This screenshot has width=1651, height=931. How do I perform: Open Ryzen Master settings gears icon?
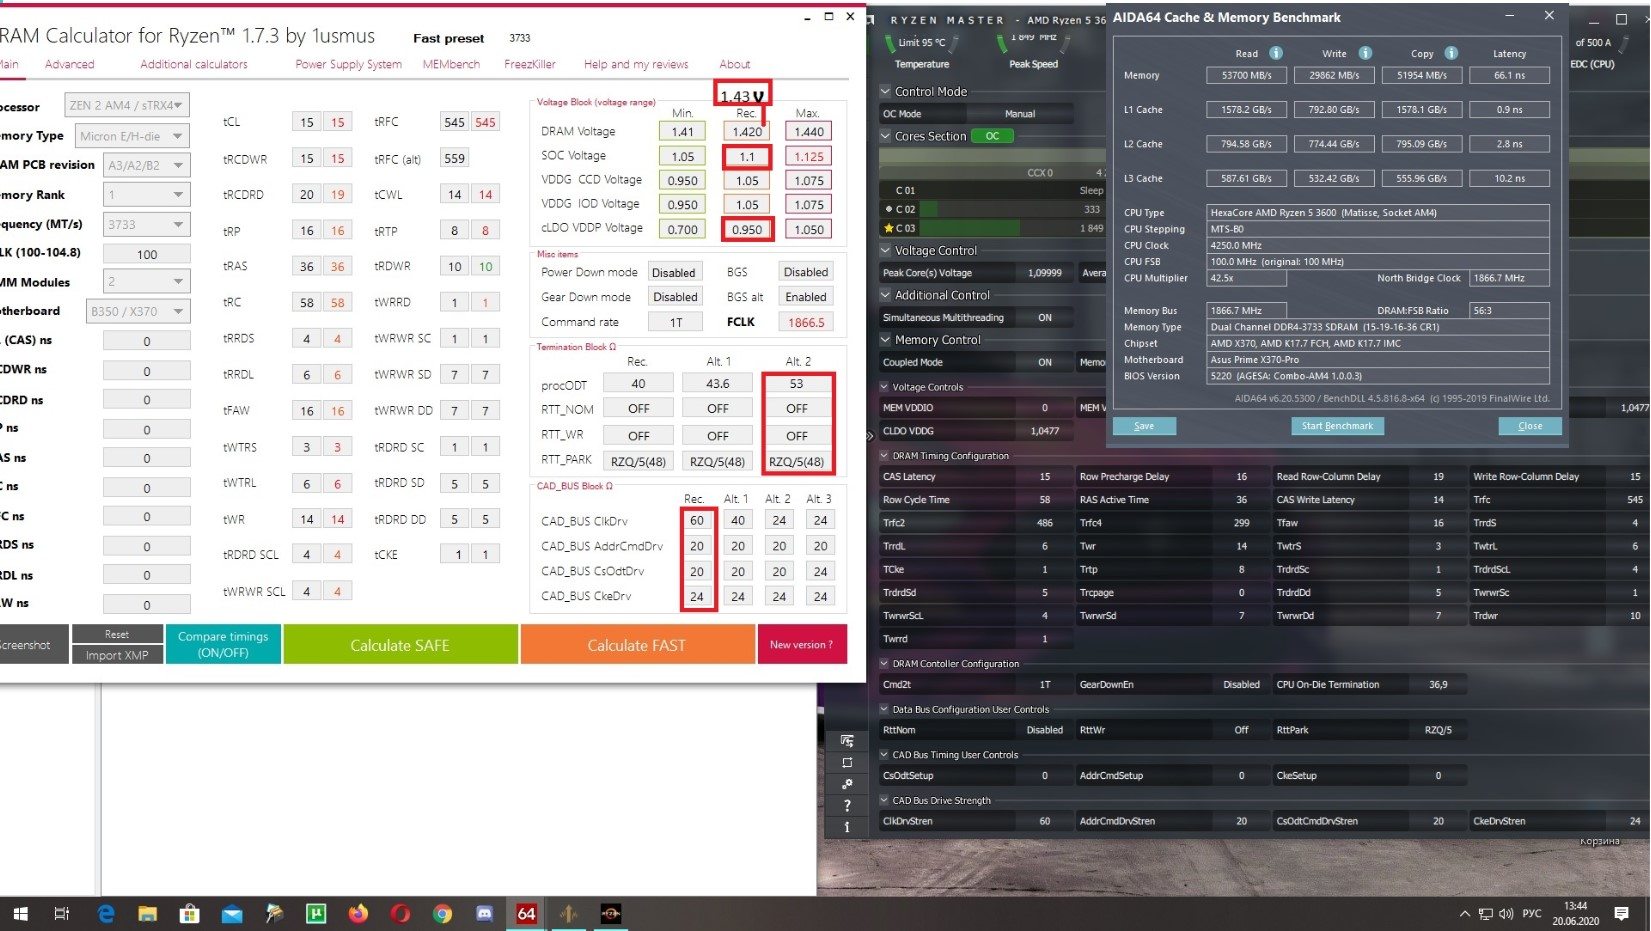click(x=847, y=784)
